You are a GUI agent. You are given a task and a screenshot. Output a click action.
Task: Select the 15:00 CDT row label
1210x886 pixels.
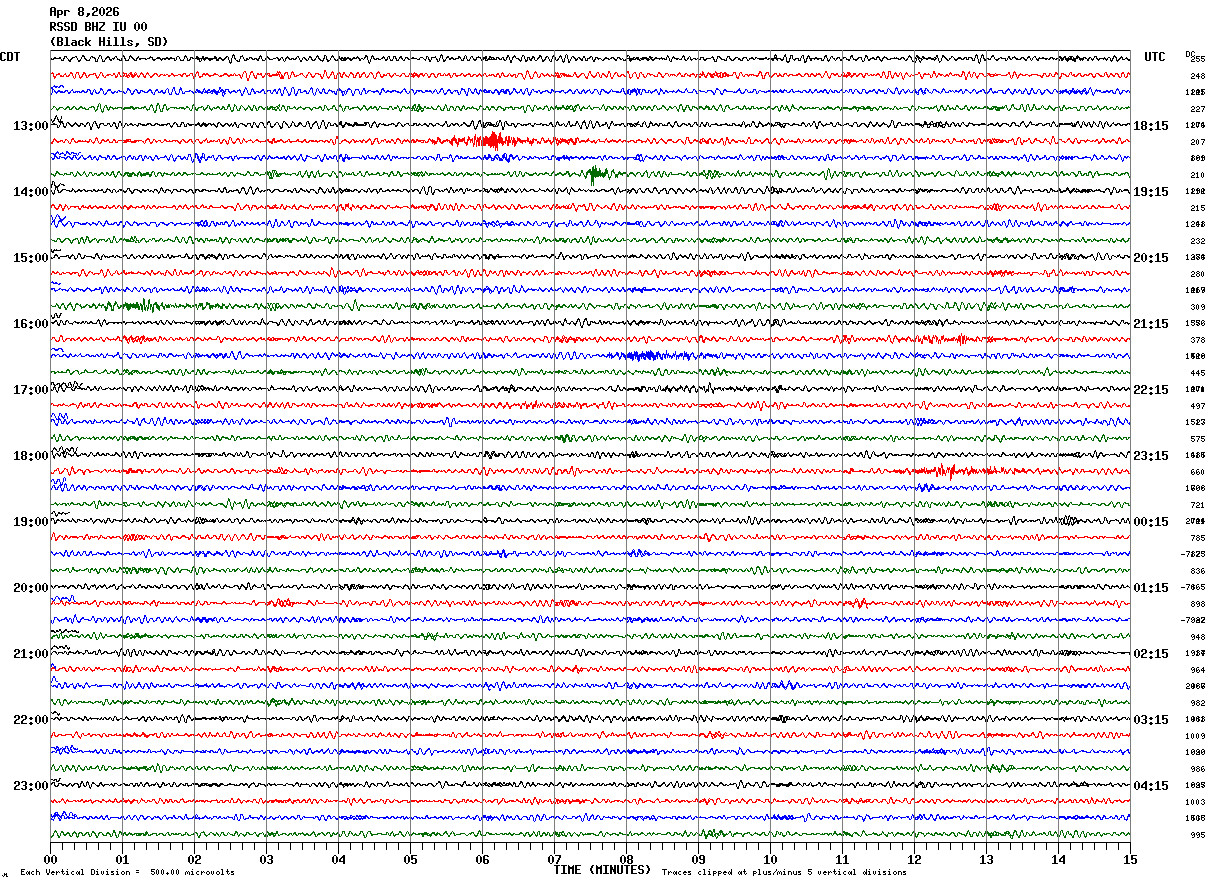tap(31, 258)
